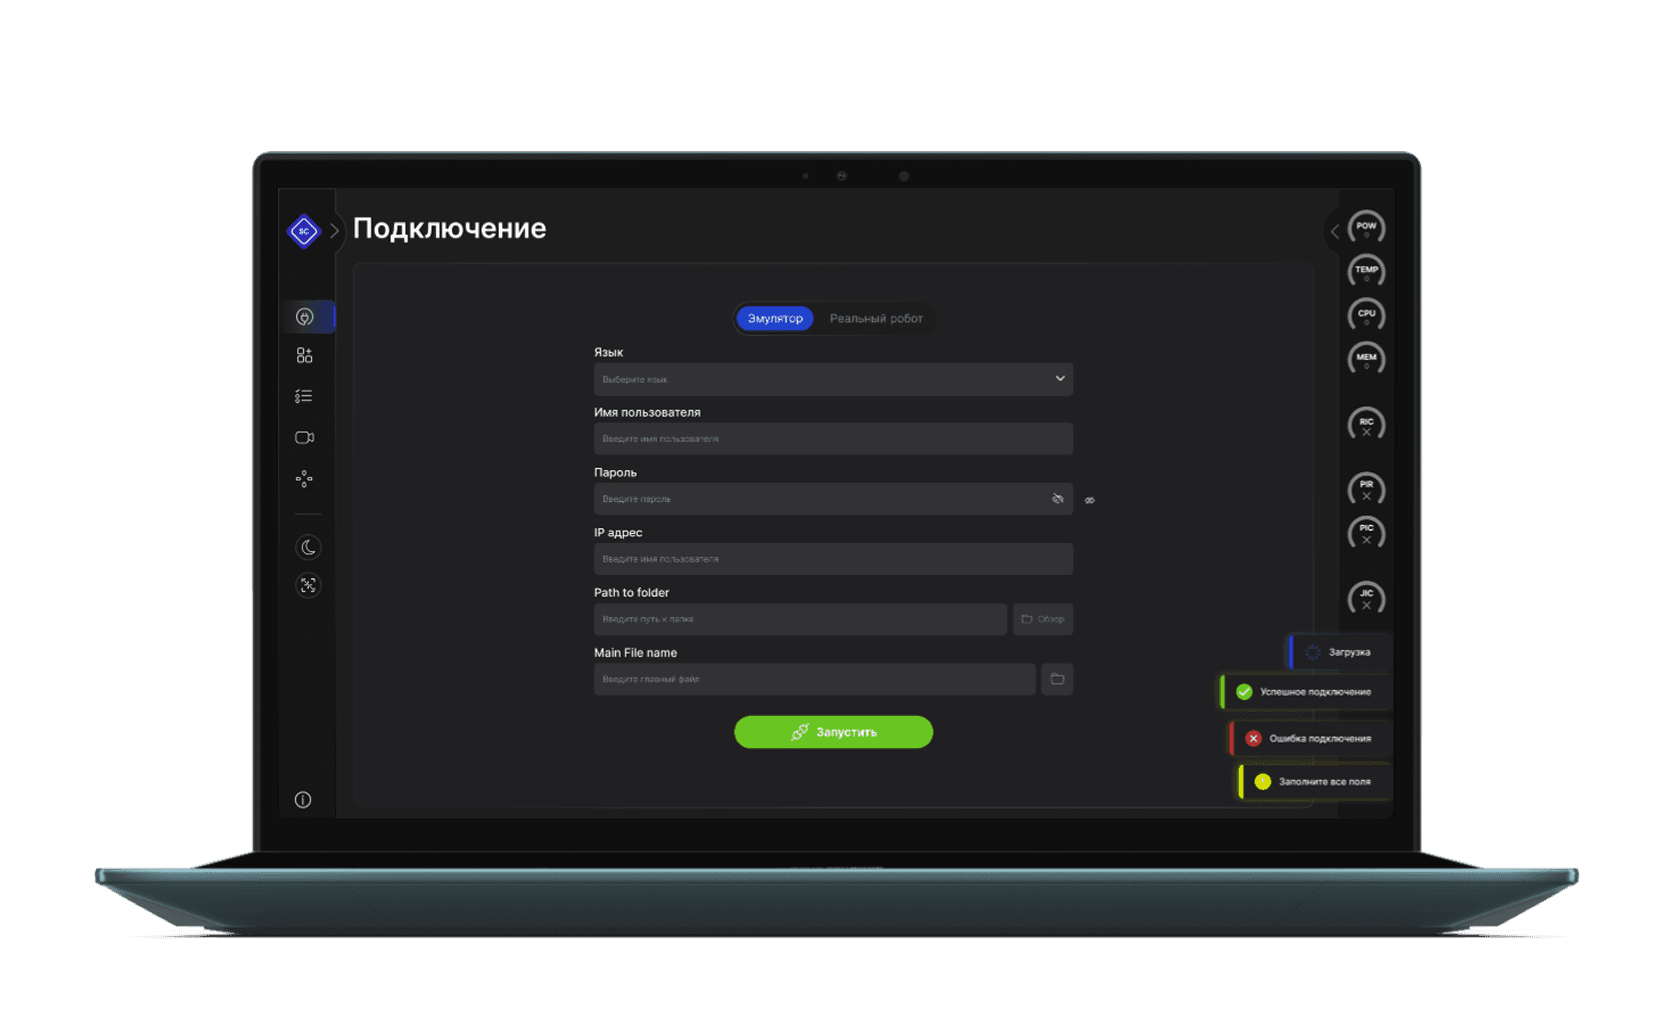Open the task list icon in sidebar
This screenshot has width=1668, height=1020.
click(304, 397)
